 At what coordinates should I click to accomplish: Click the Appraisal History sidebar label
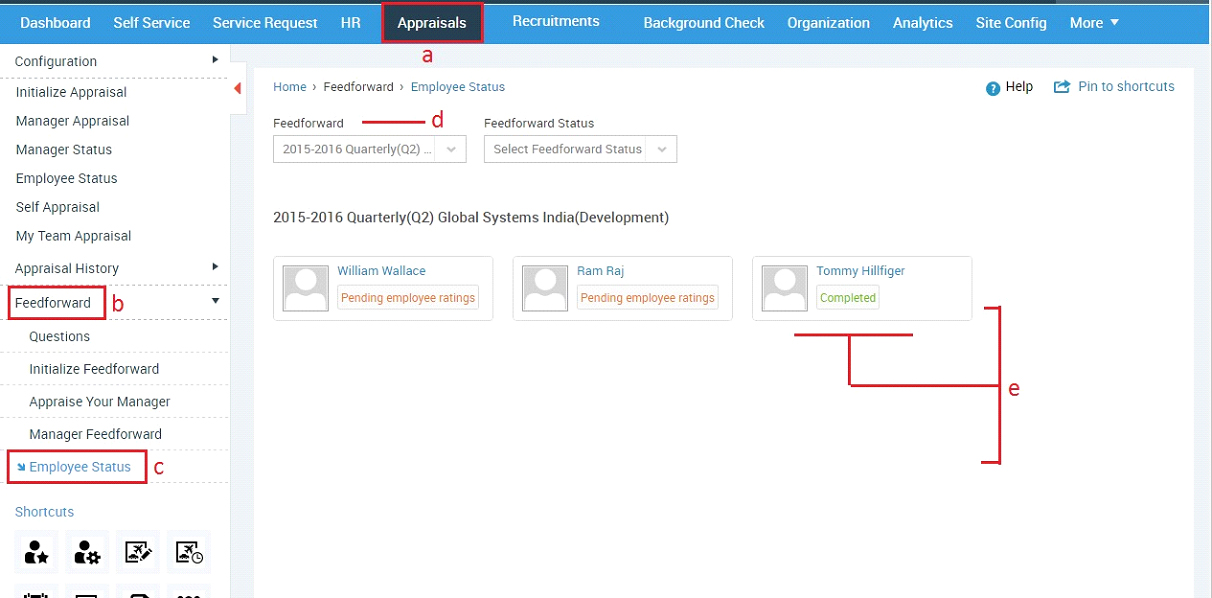(x=67, y=268)
